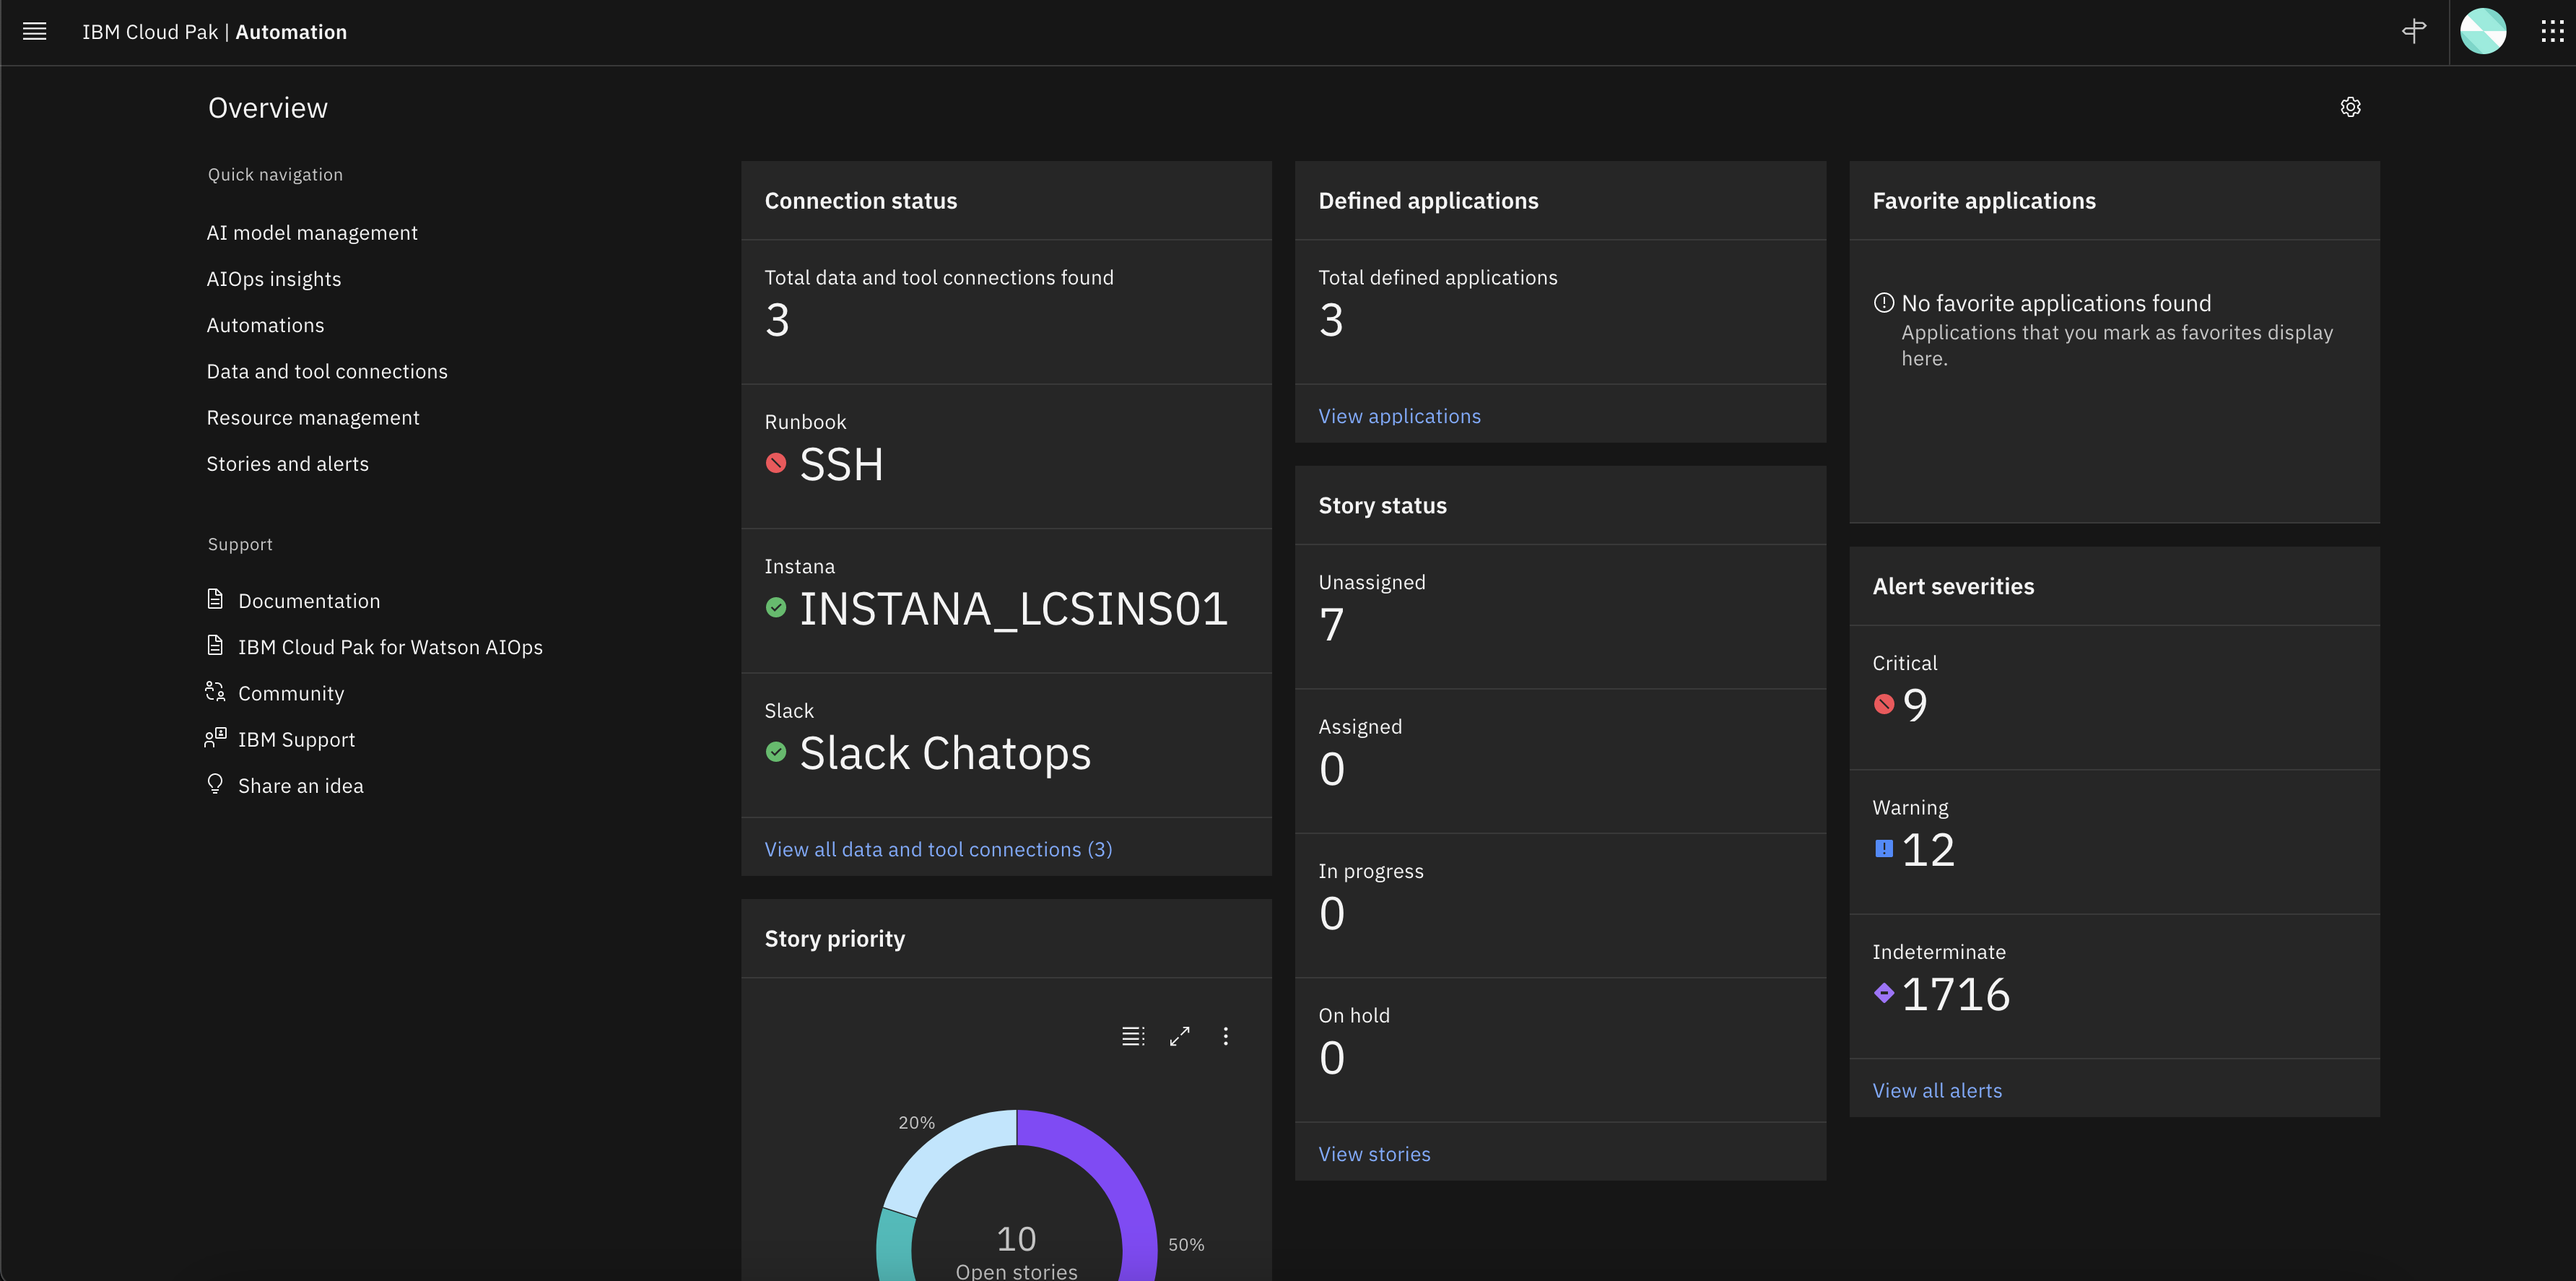The height and width of the screenshot is (1281, 2576).
Task: Click the Unassigned stories count 7
Action: (x=1331, y=625)
